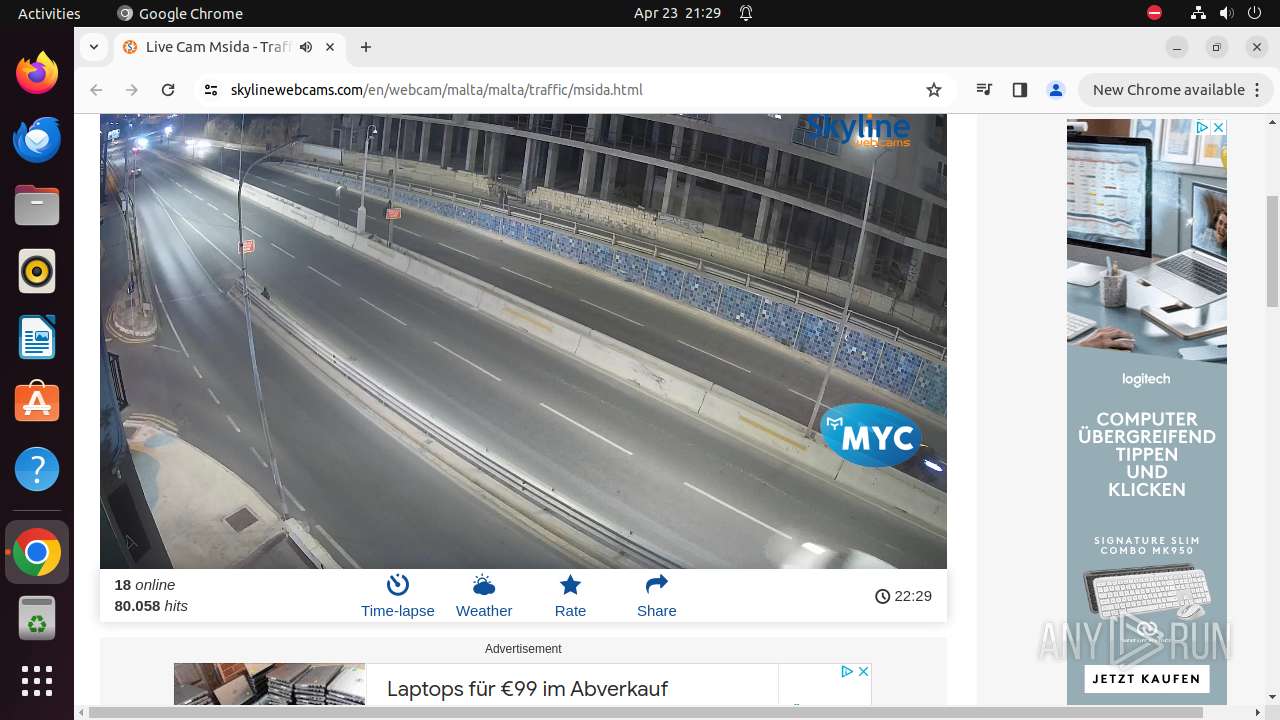
Task: Click the vertical page scrollbar
Action: point(1272,250)
